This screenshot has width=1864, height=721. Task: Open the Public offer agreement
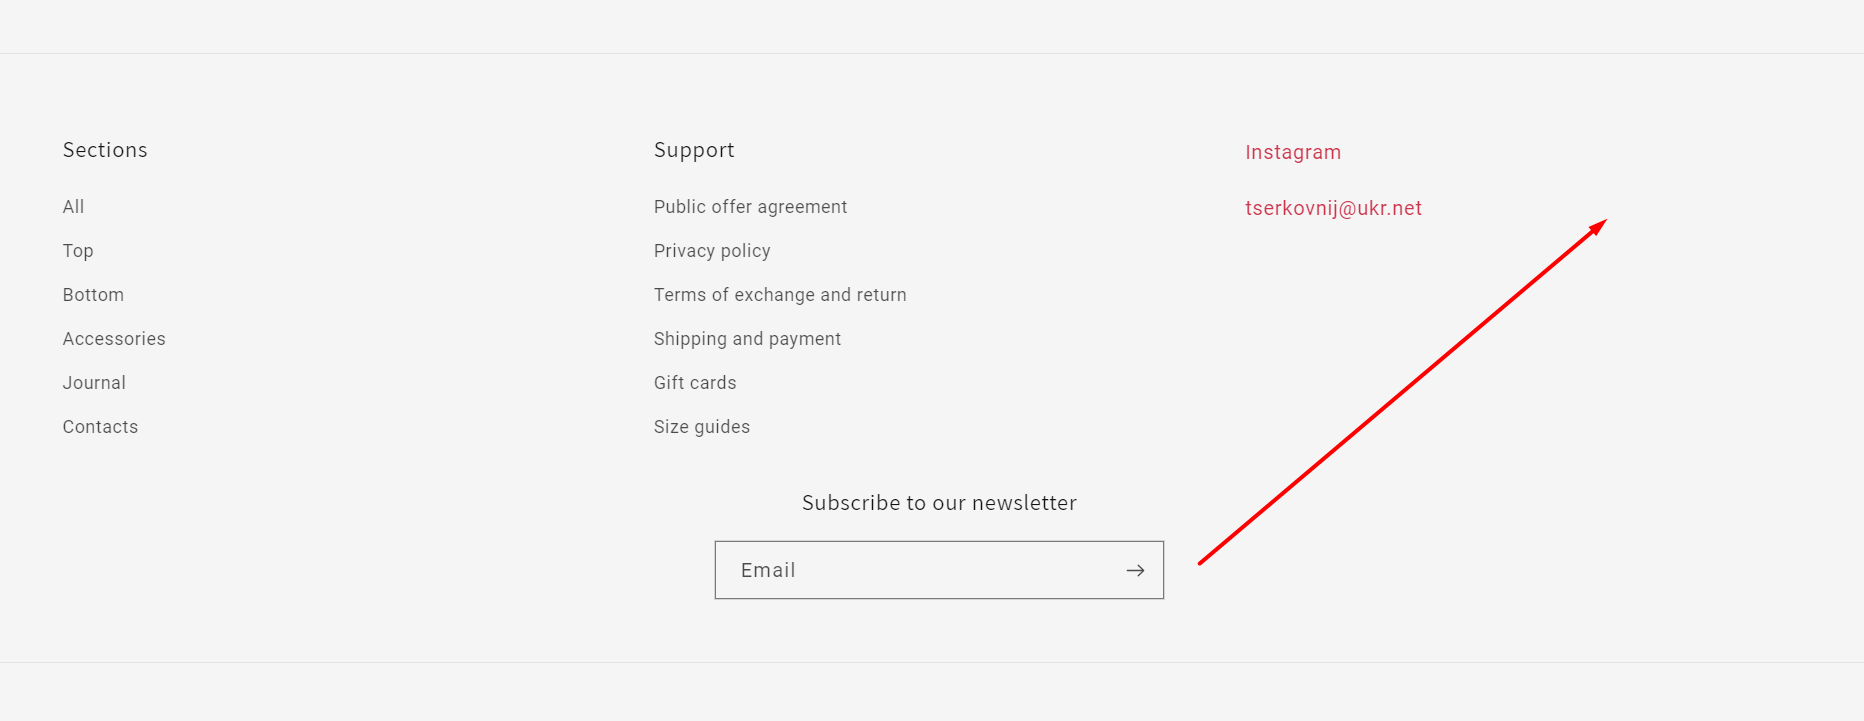click(x=750, y=207)
